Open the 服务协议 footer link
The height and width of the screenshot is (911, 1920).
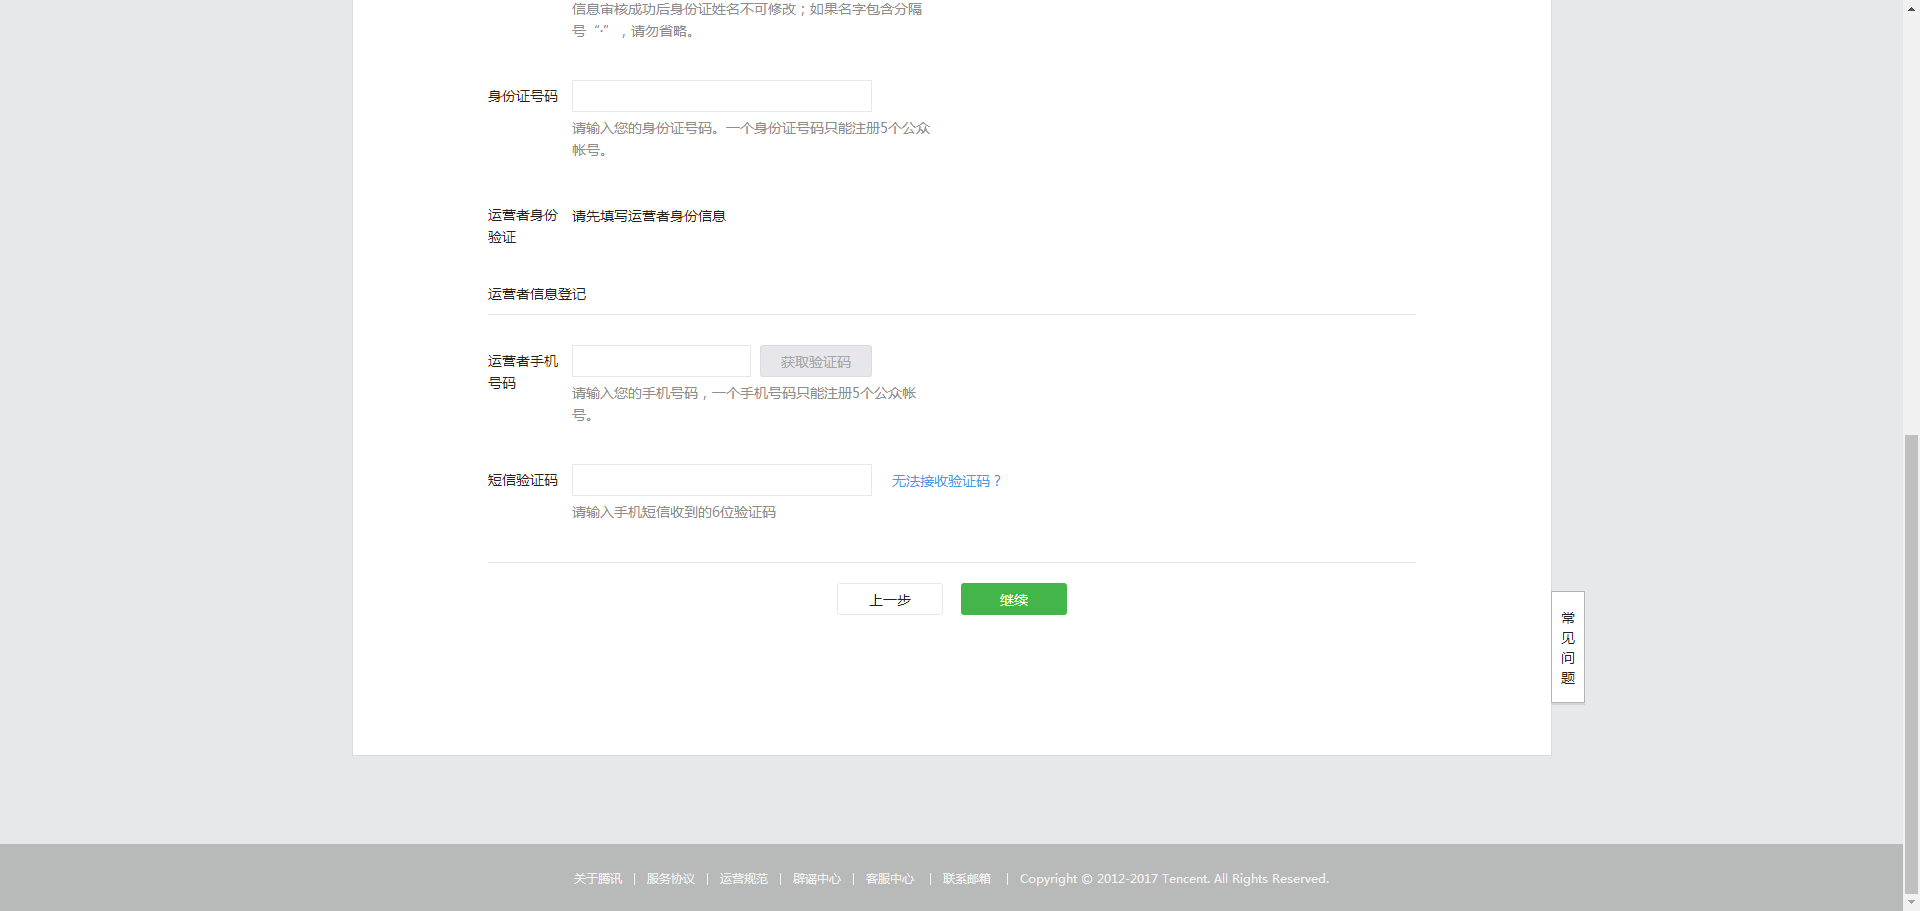[670, 878]
